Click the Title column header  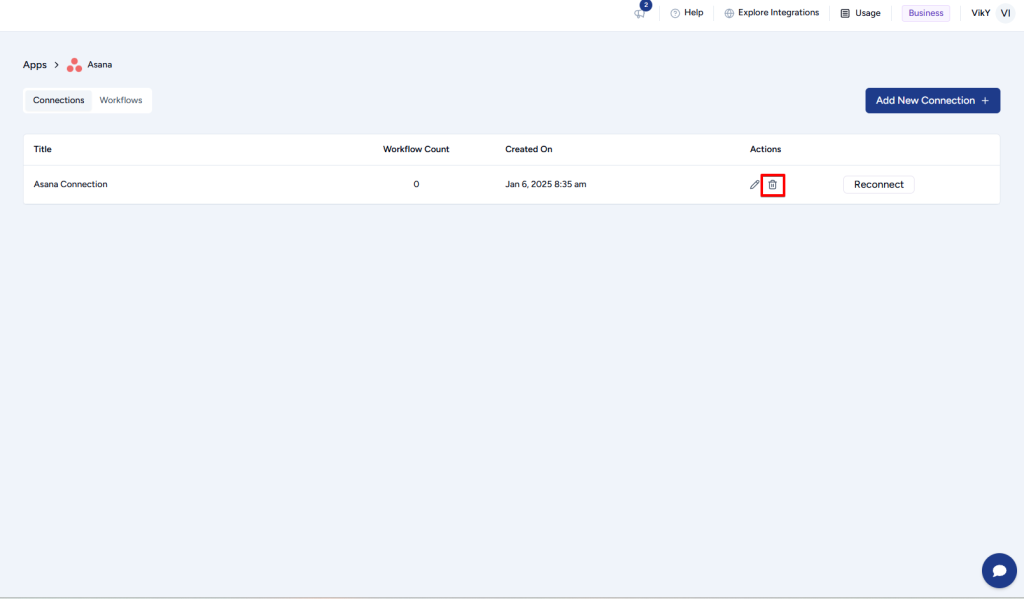tap(43, 149)
